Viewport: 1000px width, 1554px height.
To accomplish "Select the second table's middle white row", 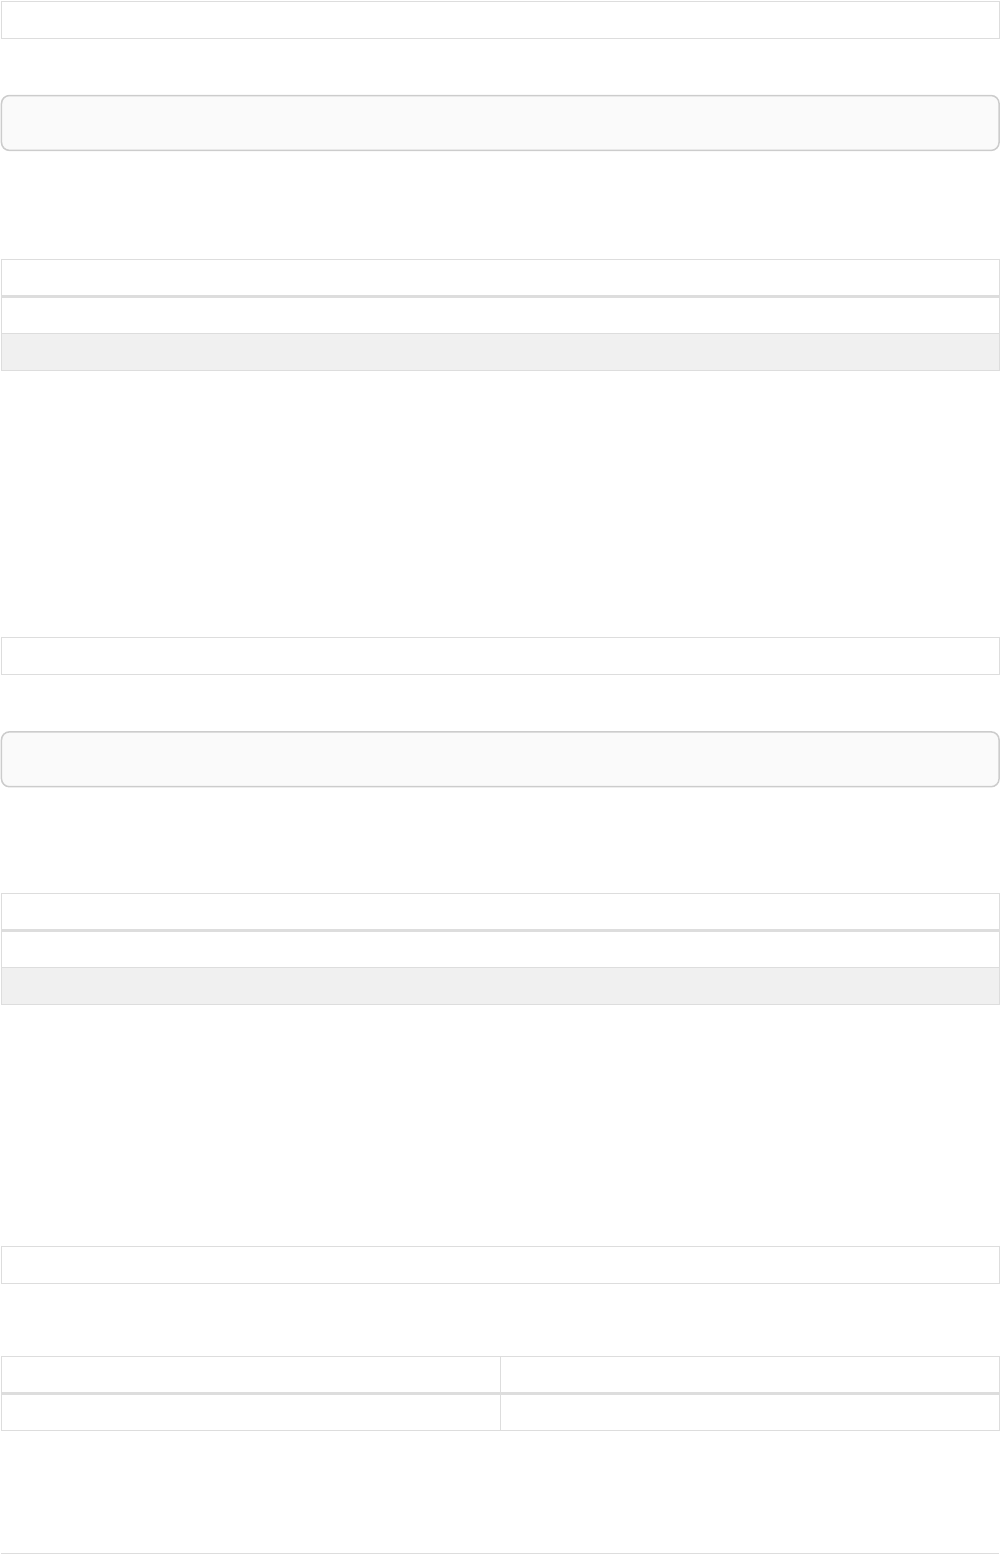I will 500,949.
